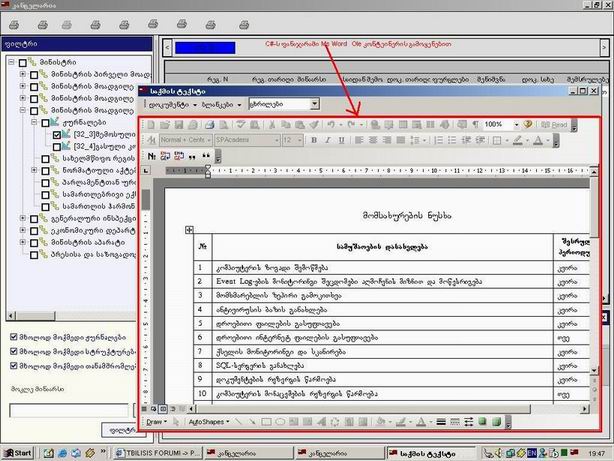Click the Spelling and Grammar check icon
Viewport: 614px width, 461px height.
point(240,125)
